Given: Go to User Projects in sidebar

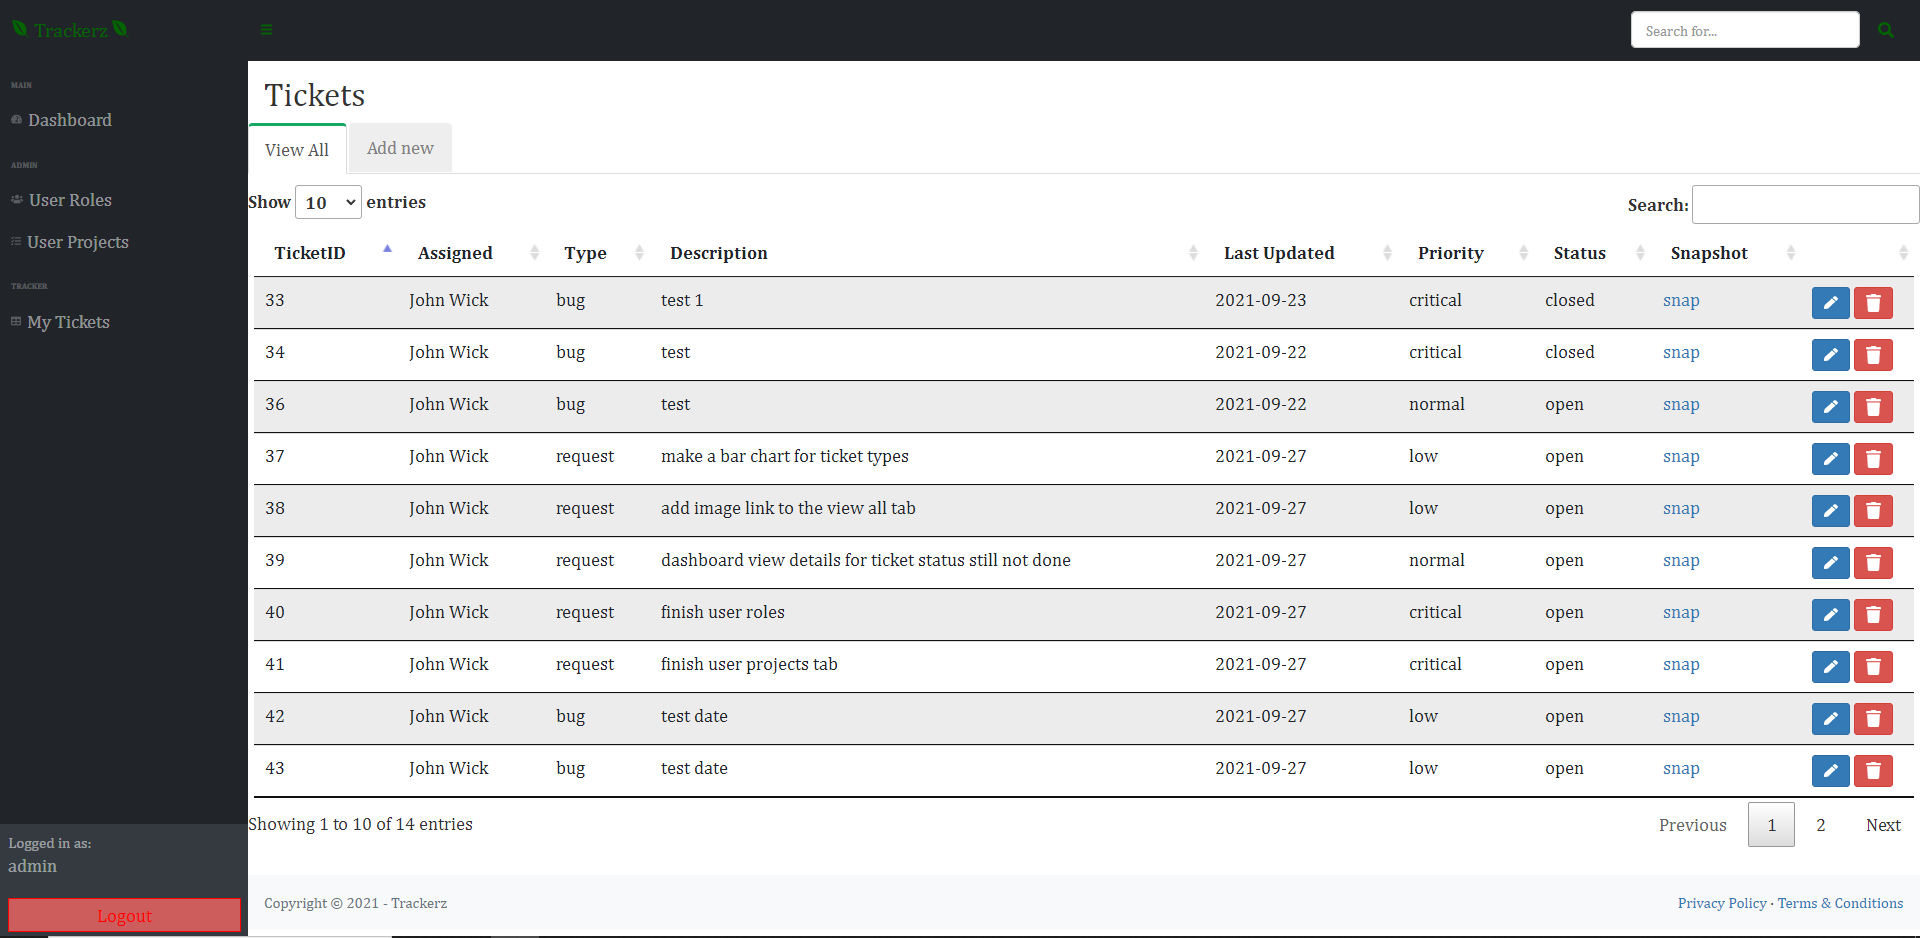Looking at the screenshot, I should pos(78,242).
